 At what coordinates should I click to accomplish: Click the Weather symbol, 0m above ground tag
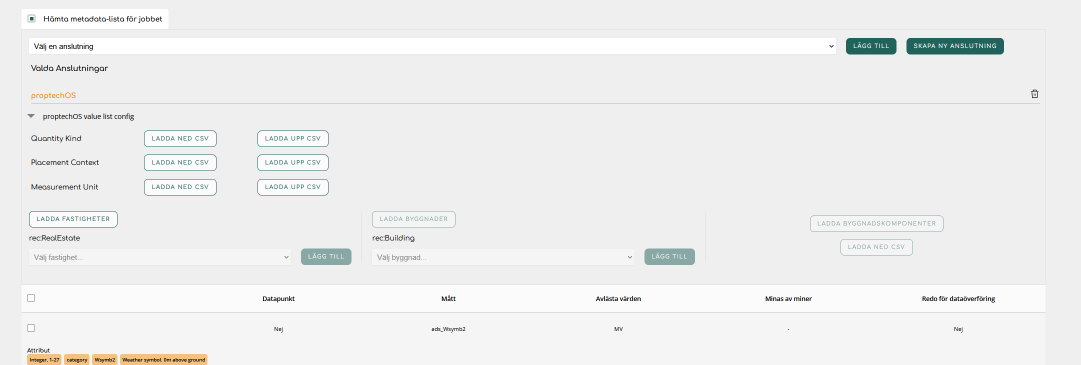tap(163, 359)
